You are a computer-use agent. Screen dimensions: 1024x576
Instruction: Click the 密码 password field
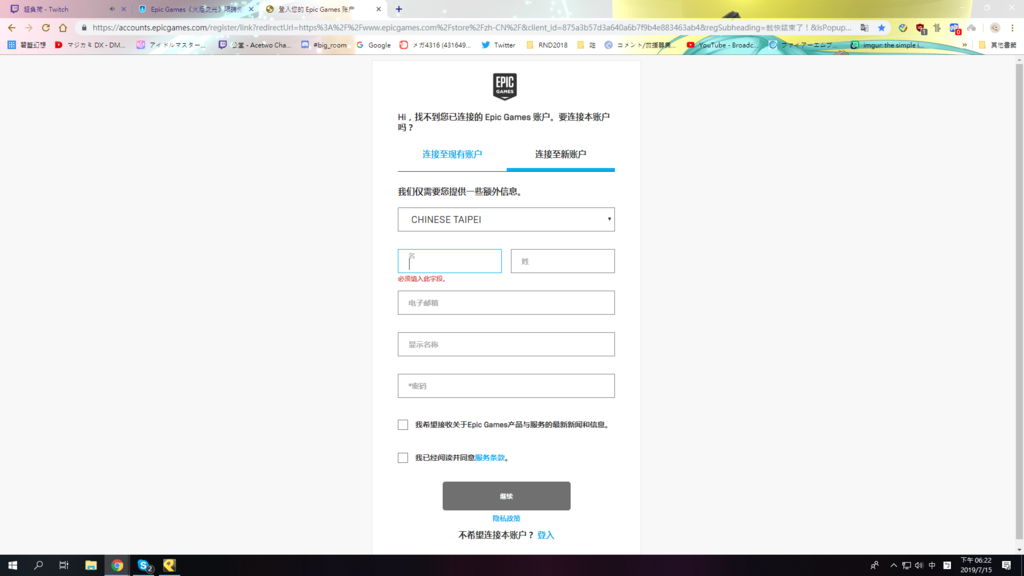506,386
